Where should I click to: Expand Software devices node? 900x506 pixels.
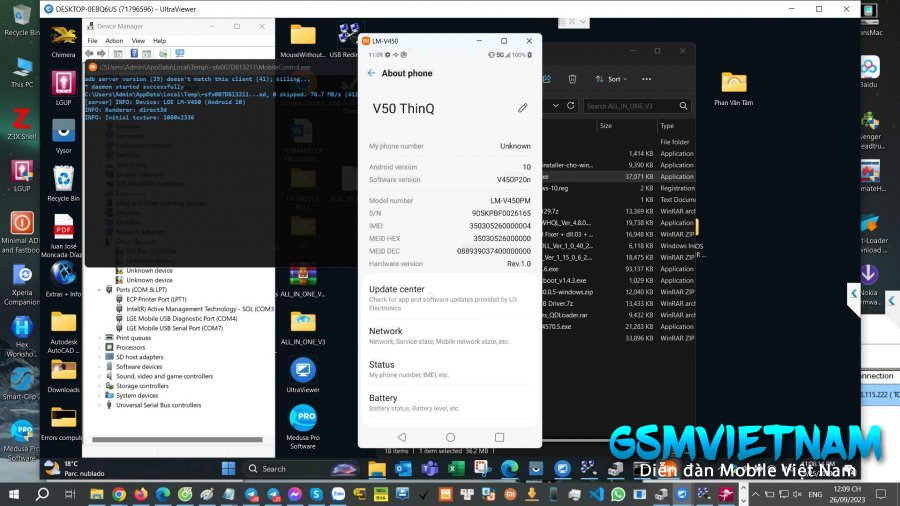(x=100, y=367)
